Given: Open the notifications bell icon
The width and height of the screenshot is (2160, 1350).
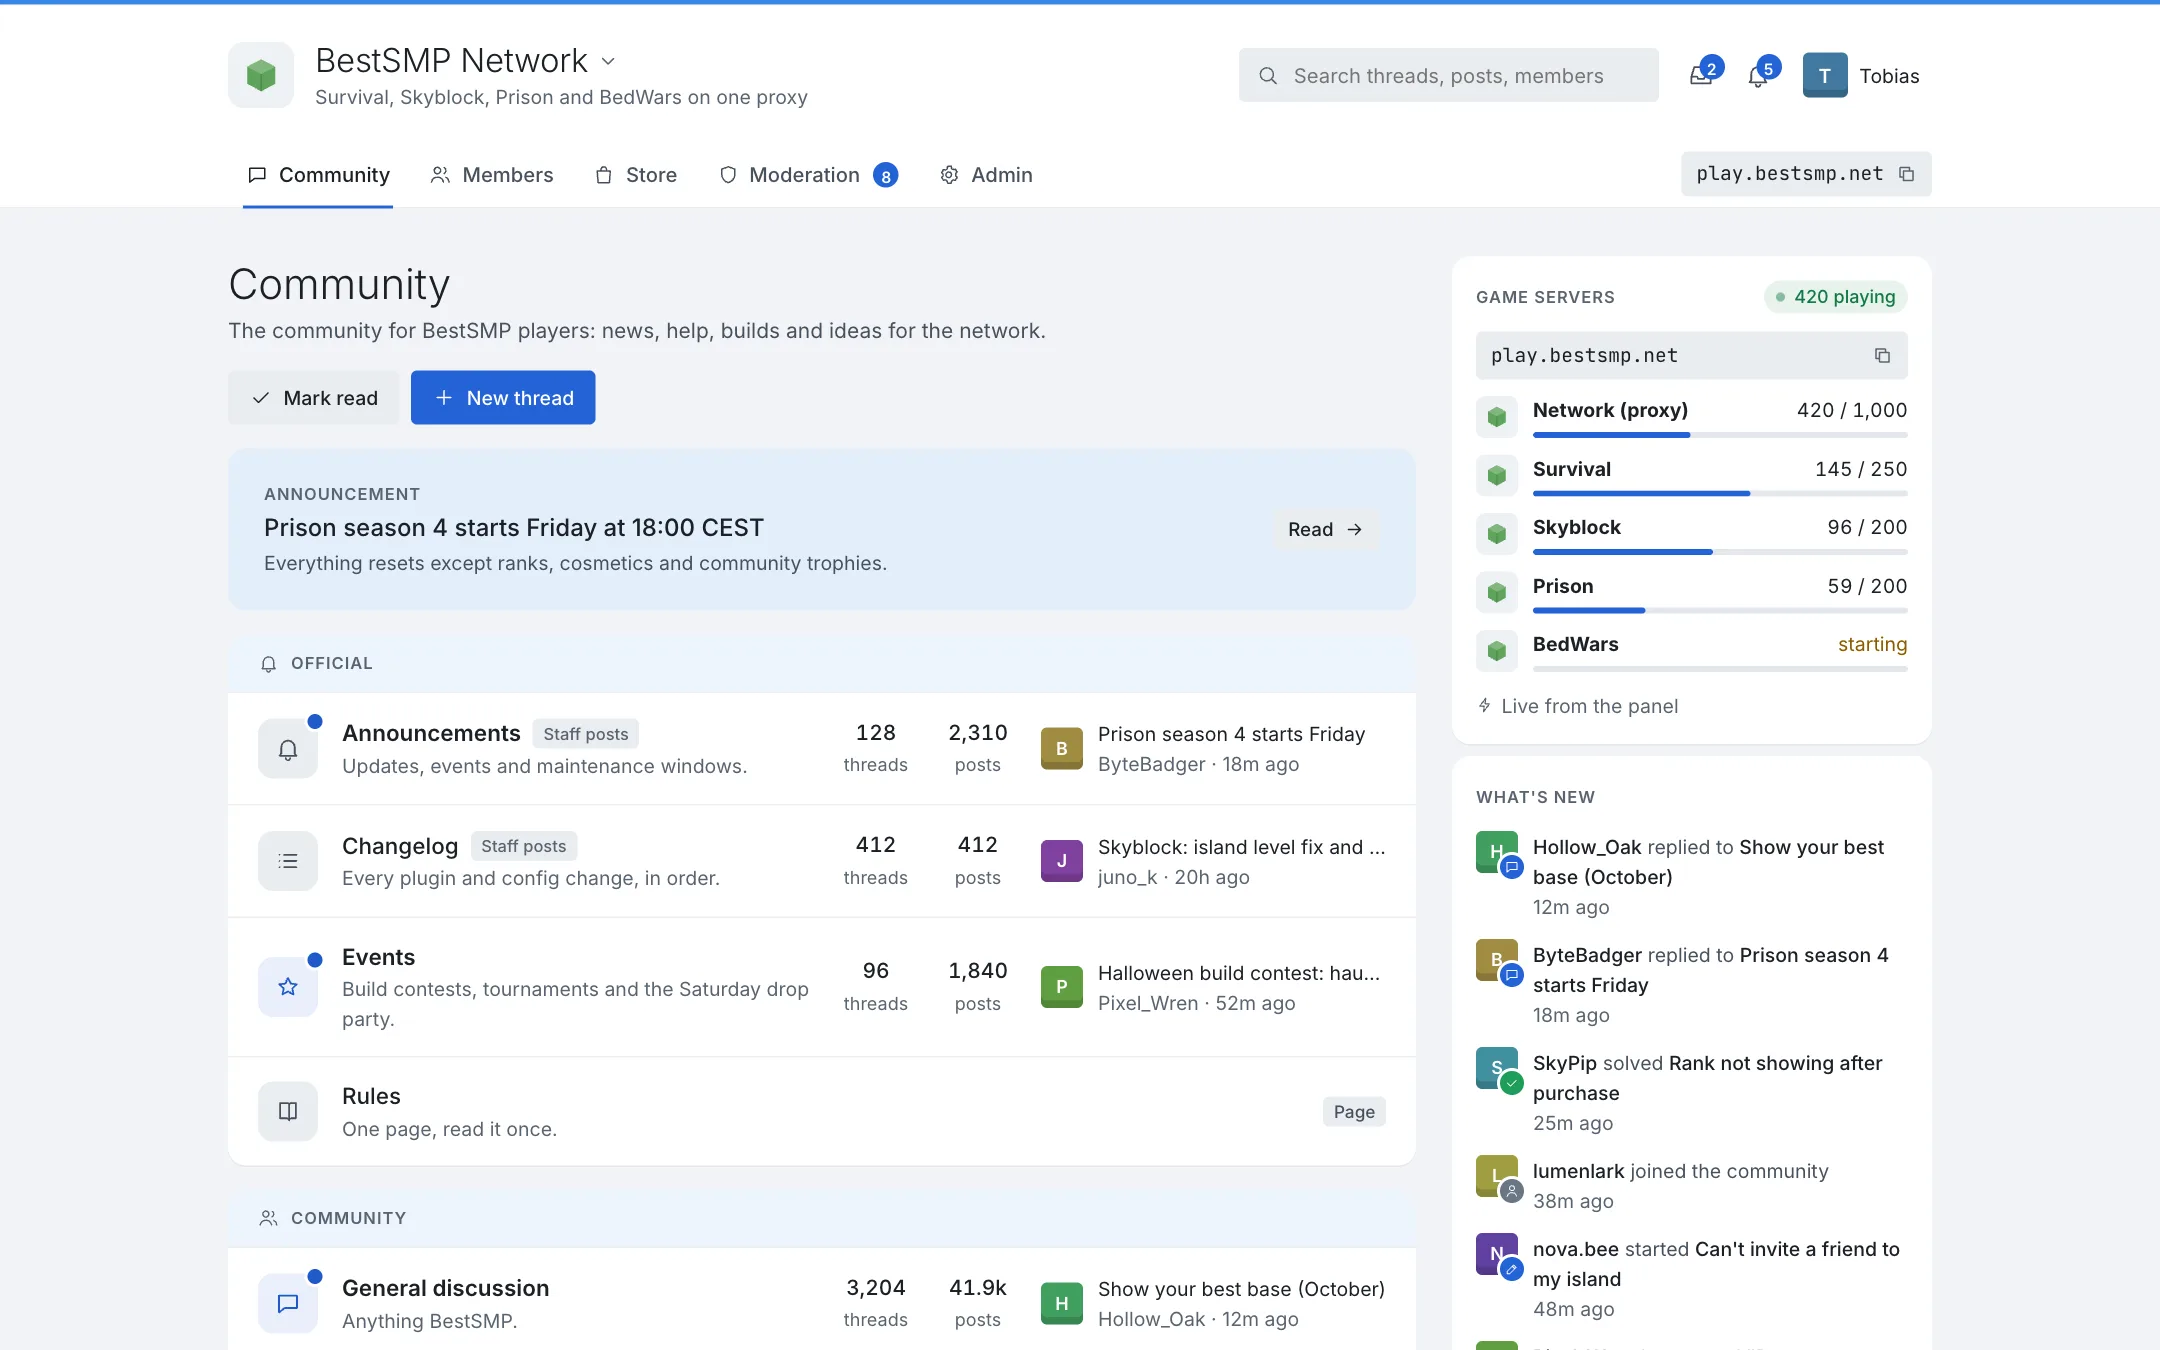Looking at the screenshot, I should [x=1758, y=76].
